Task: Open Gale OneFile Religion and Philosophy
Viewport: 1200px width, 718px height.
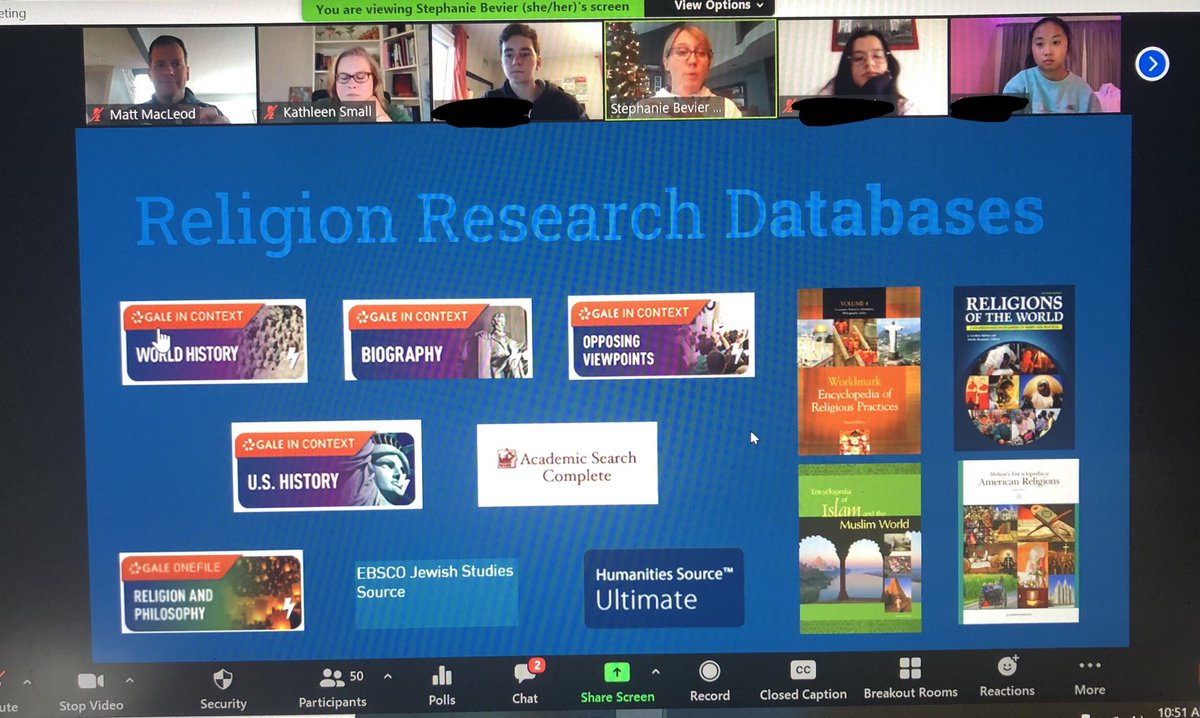Action: 211,592
